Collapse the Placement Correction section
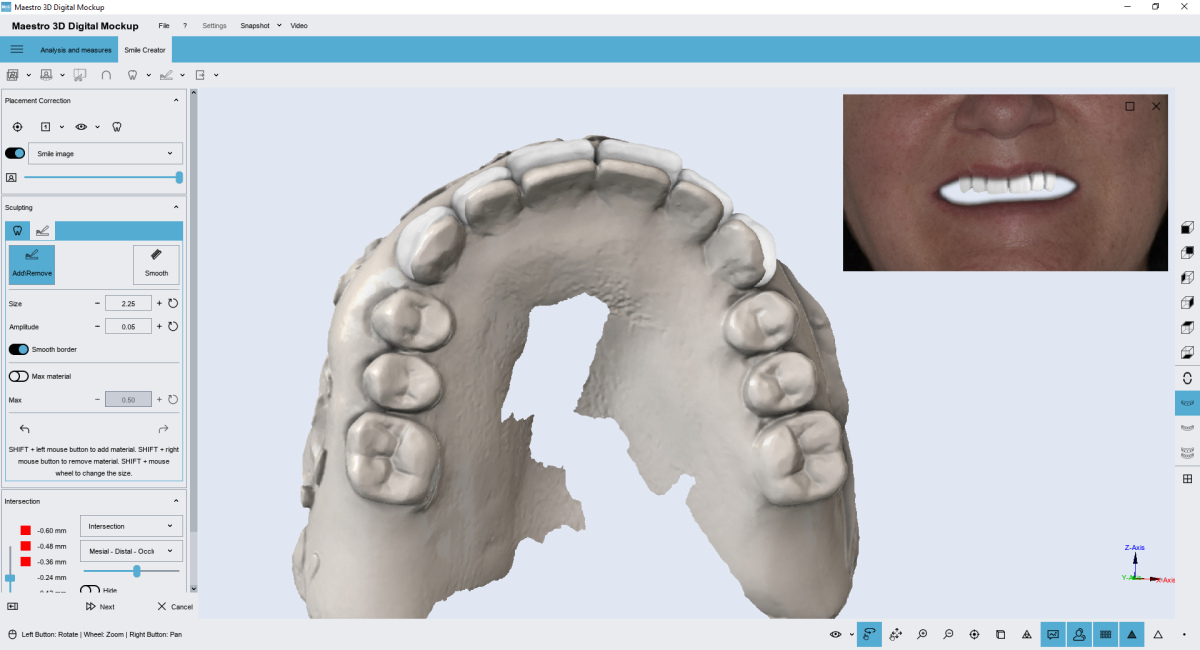This screenshot has height=650, width=1200. [177, 100]
